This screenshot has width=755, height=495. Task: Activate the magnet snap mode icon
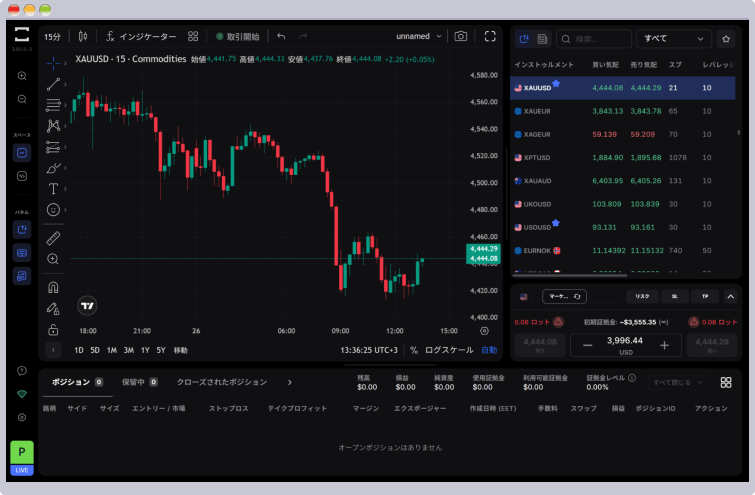[53, 287]
